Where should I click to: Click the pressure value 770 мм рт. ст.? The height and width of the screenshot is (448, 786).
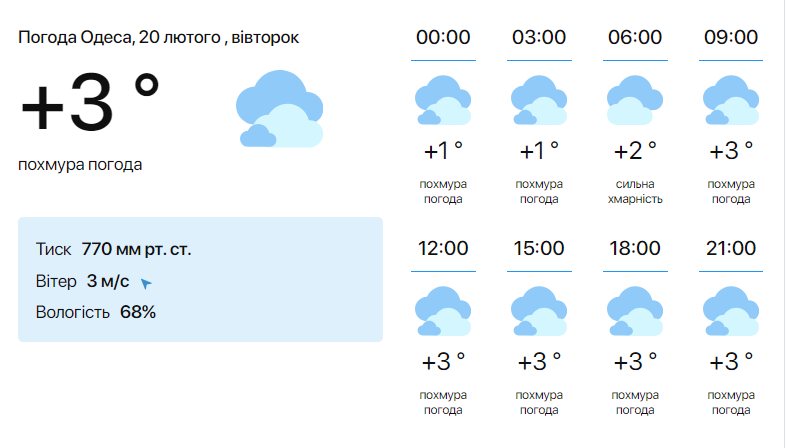(143, 250)
